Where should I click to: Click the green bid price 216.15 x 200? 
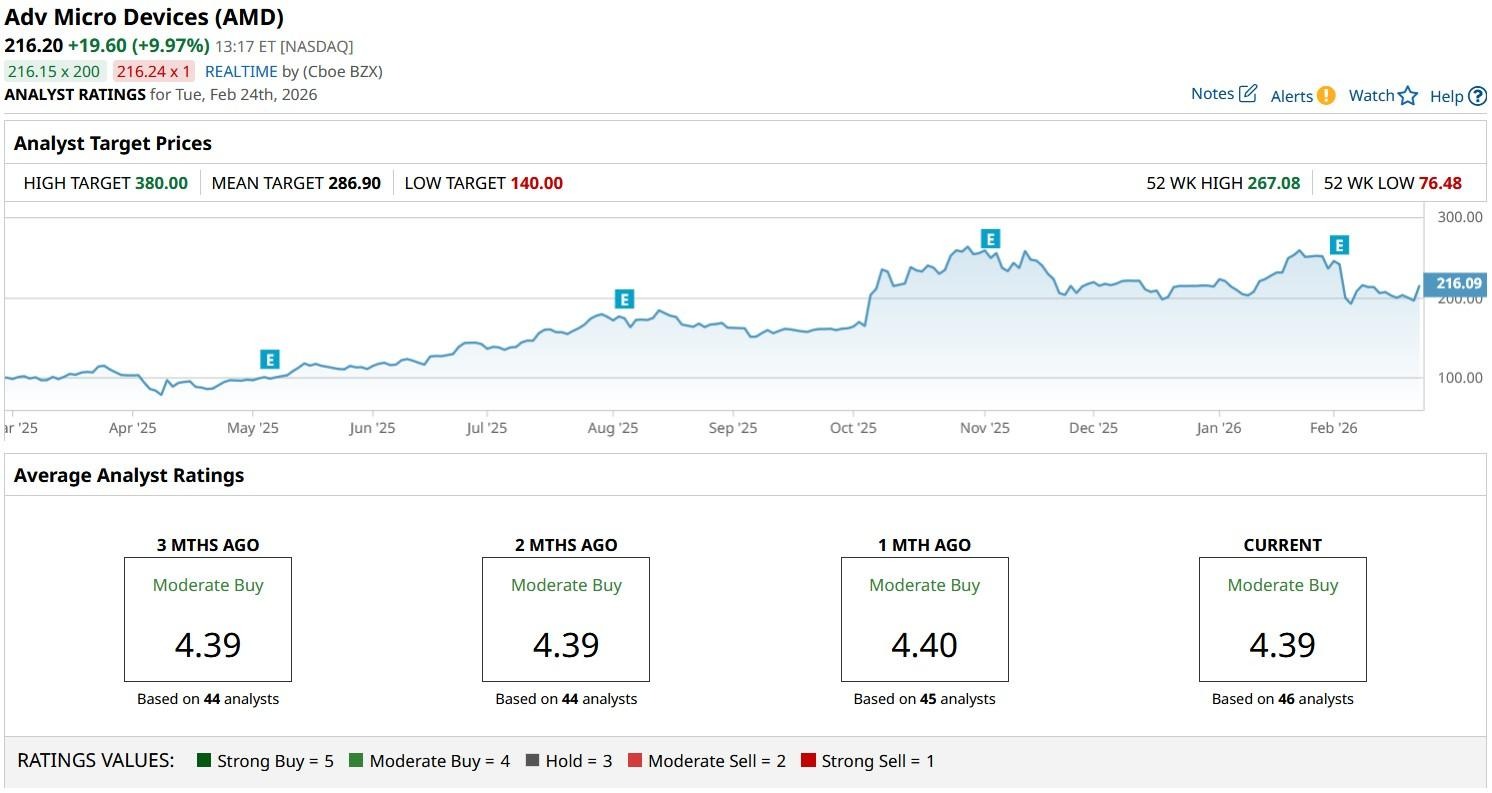(55, 72)
